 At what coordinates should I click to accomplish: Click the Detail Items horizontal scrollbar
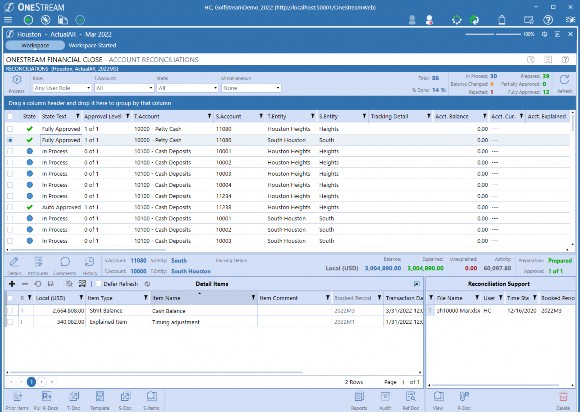tap(155, 372)
